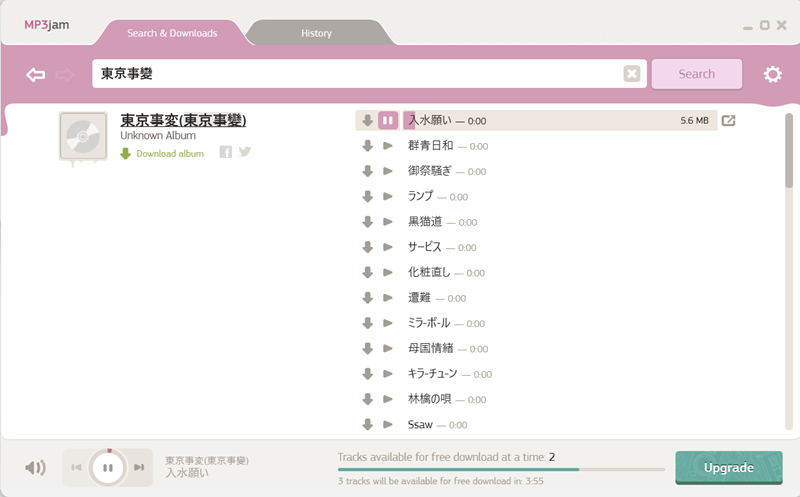Screen dimensions: 800x497
Task: Select the track title 群青日和
Action: tap(430, 146)
